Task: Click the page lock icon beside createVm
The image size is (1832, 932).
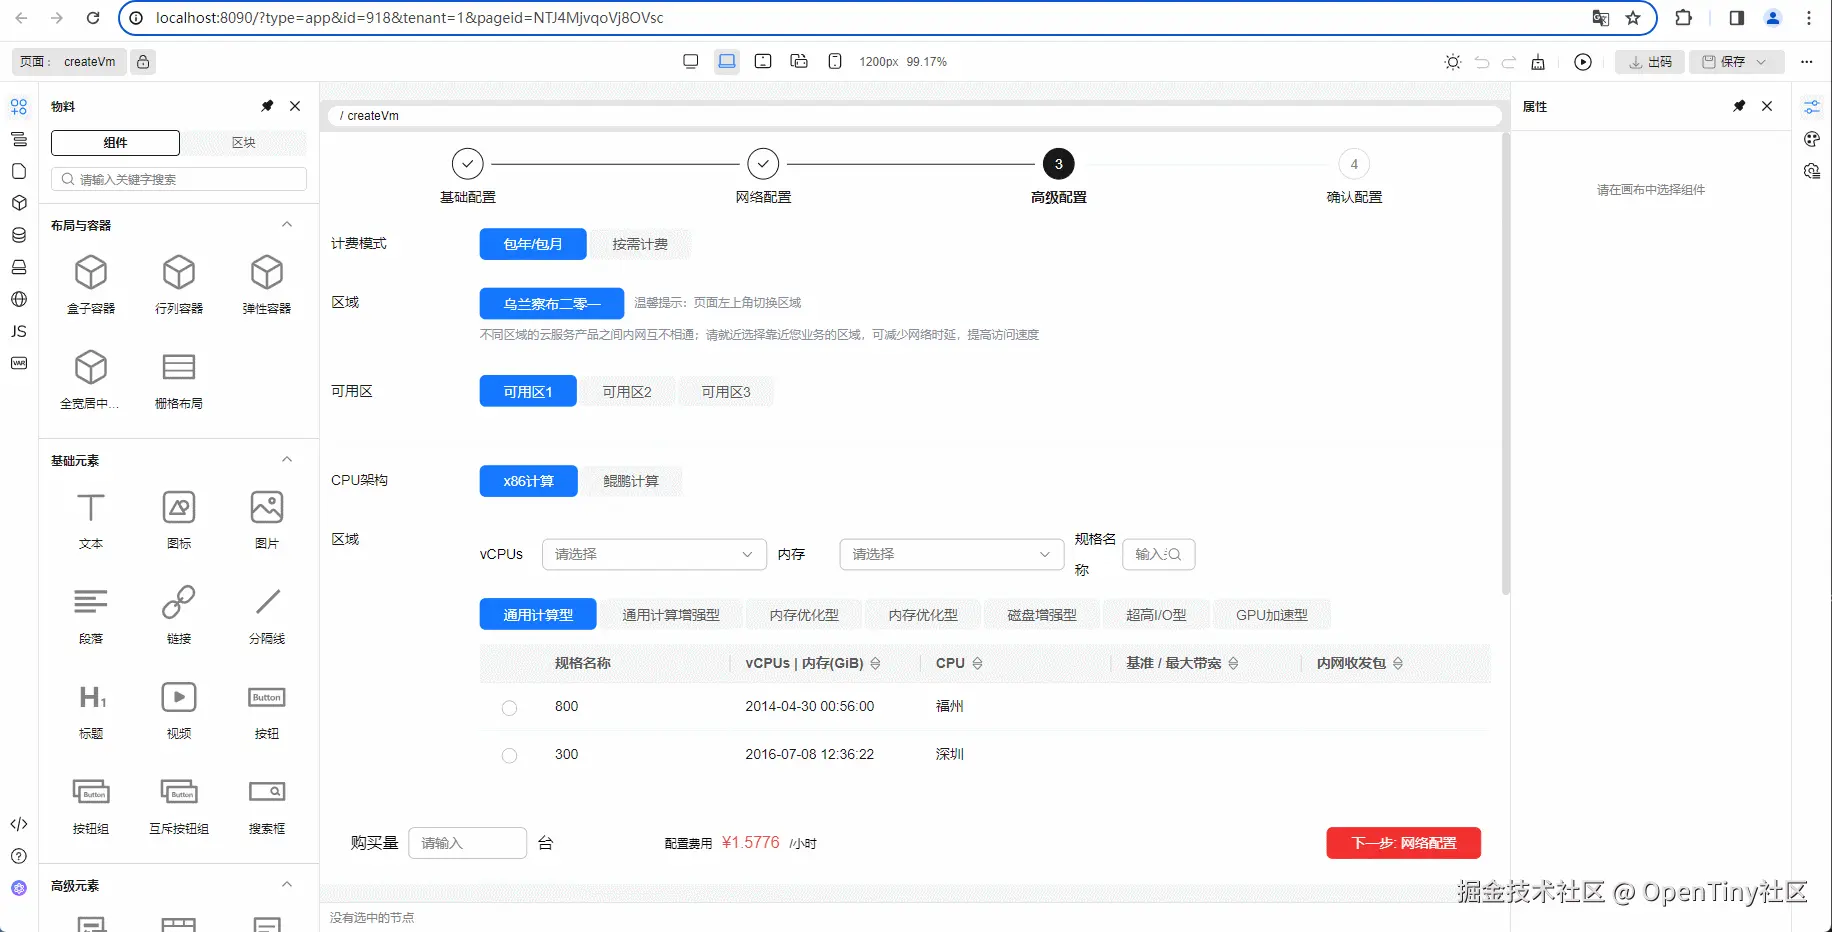Action: [143, 62]
